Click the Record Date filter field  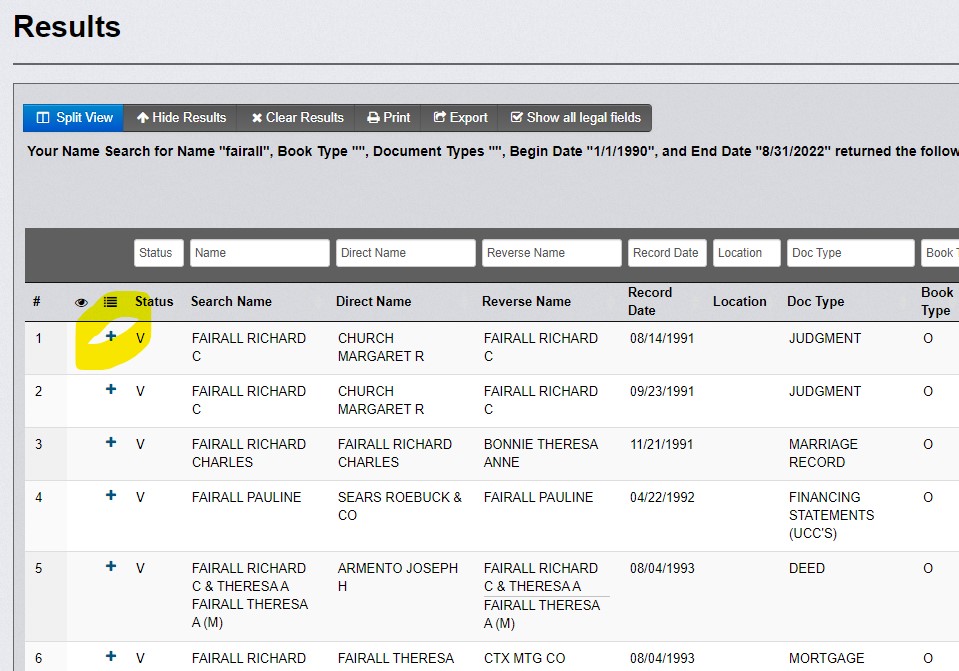[x=667, y=253]
